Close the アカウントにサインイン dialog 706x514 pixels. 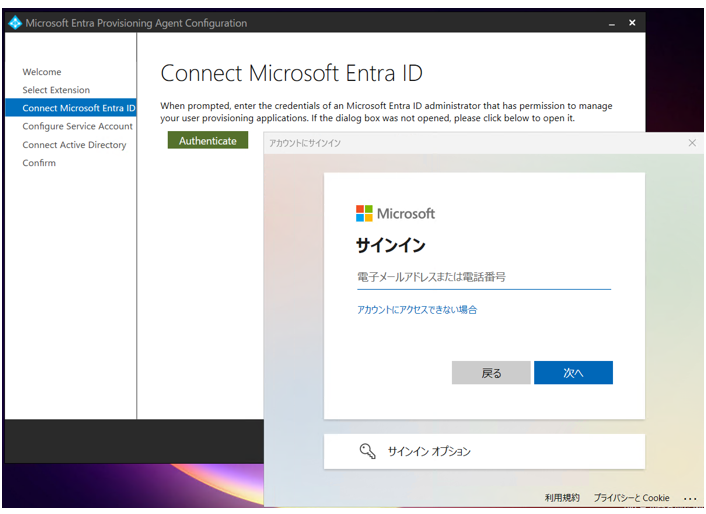692,143
